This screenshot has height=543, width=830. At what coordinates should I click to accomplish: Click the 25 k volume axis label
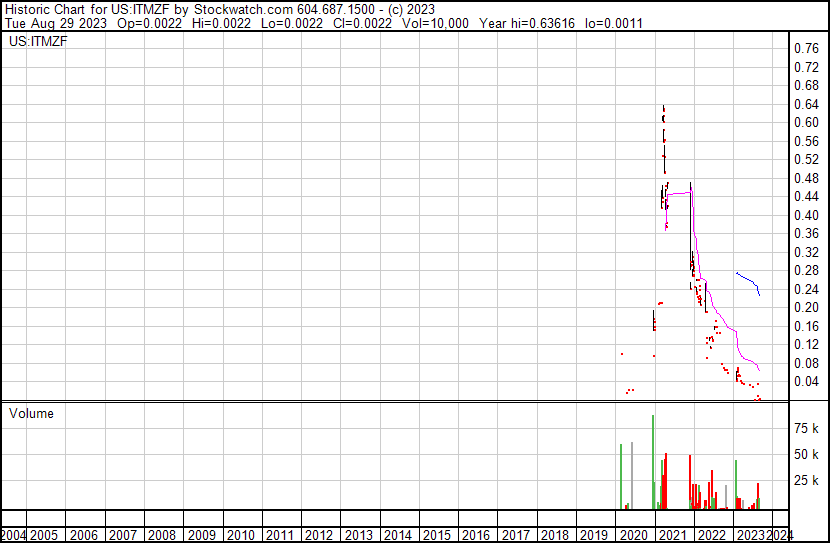[807, 480]
